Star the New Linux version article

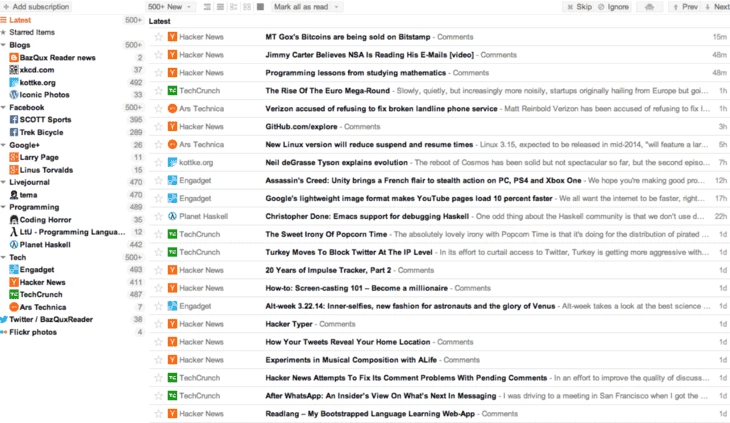pos(158,145)
